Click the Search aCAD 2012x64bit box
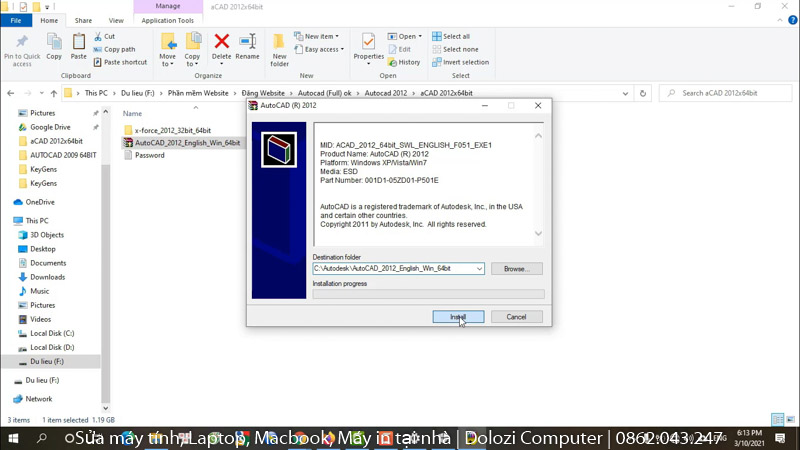The height and width of the screenshot is (450, 800). pos(727,93)
